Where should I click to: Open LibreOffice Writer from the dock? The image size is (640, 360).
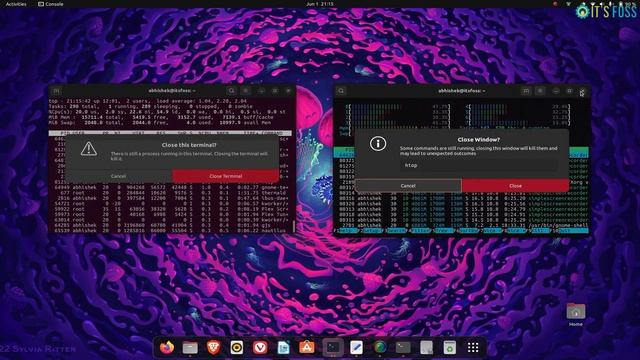283,347
